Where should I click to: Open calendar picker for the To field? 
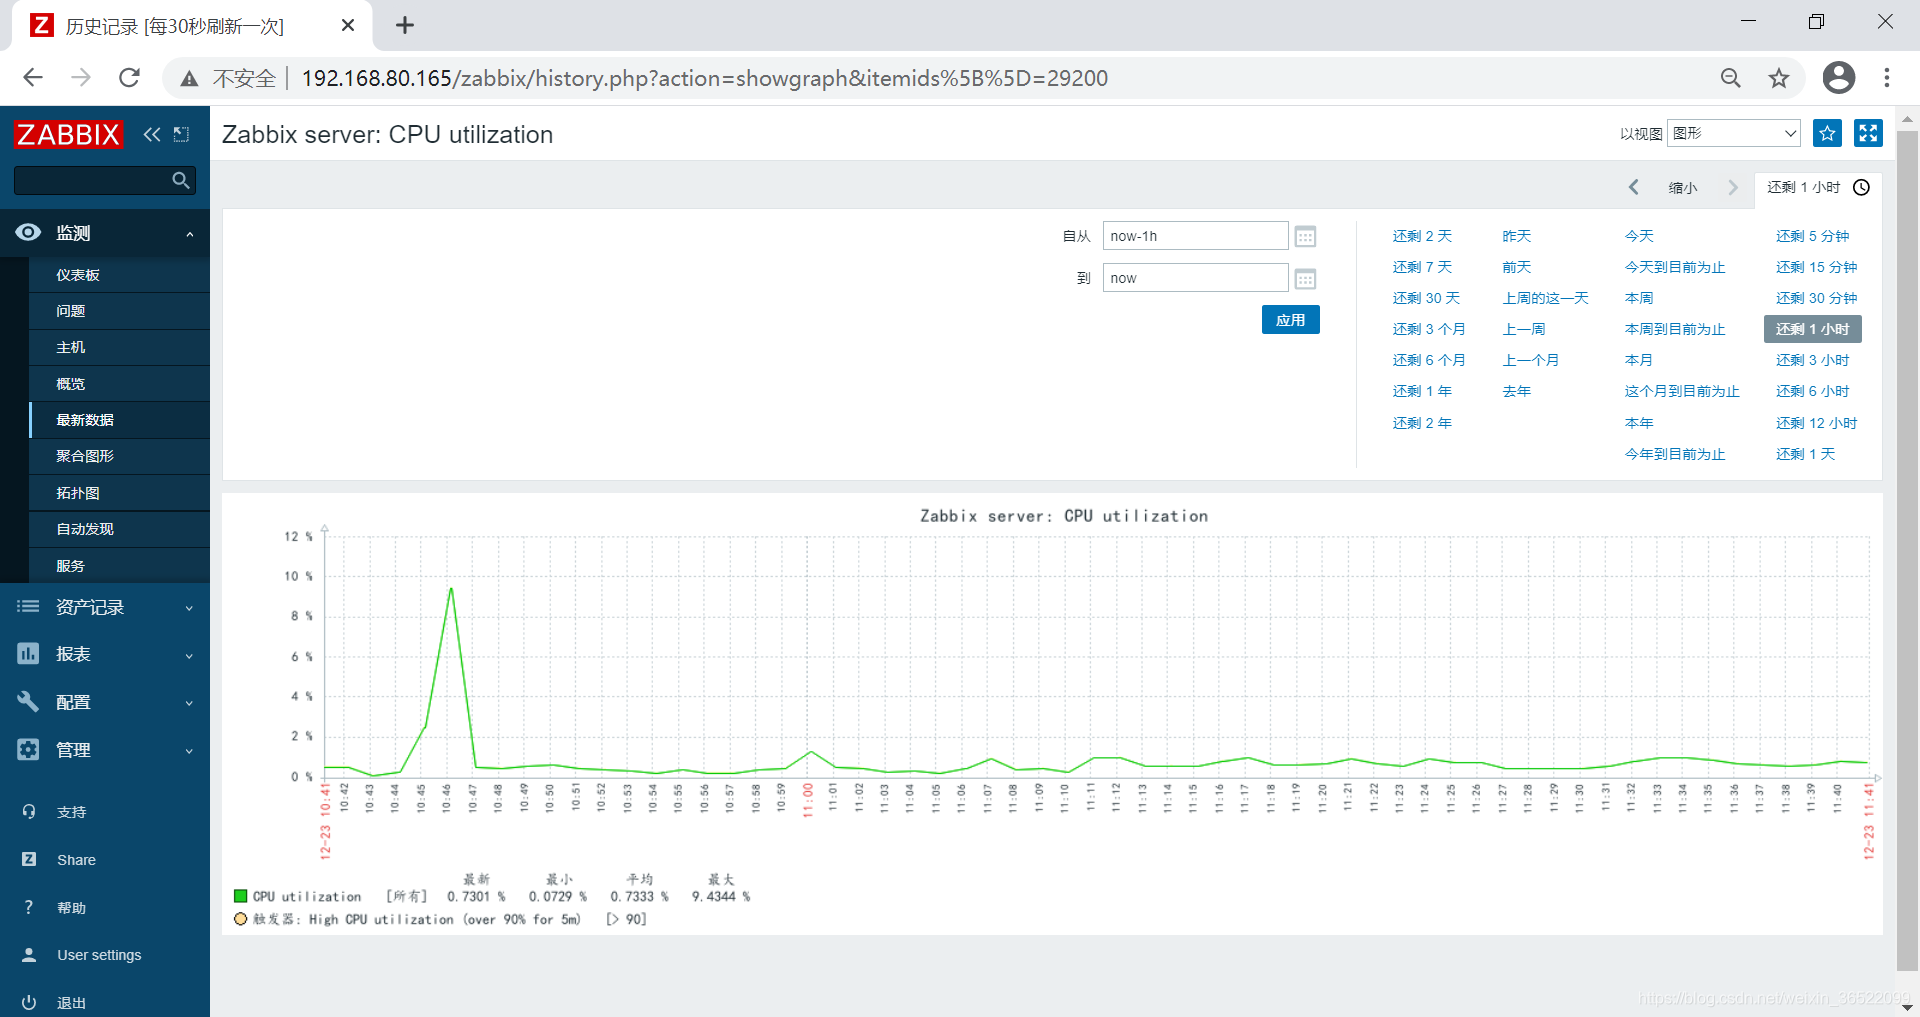[1305, 279]
